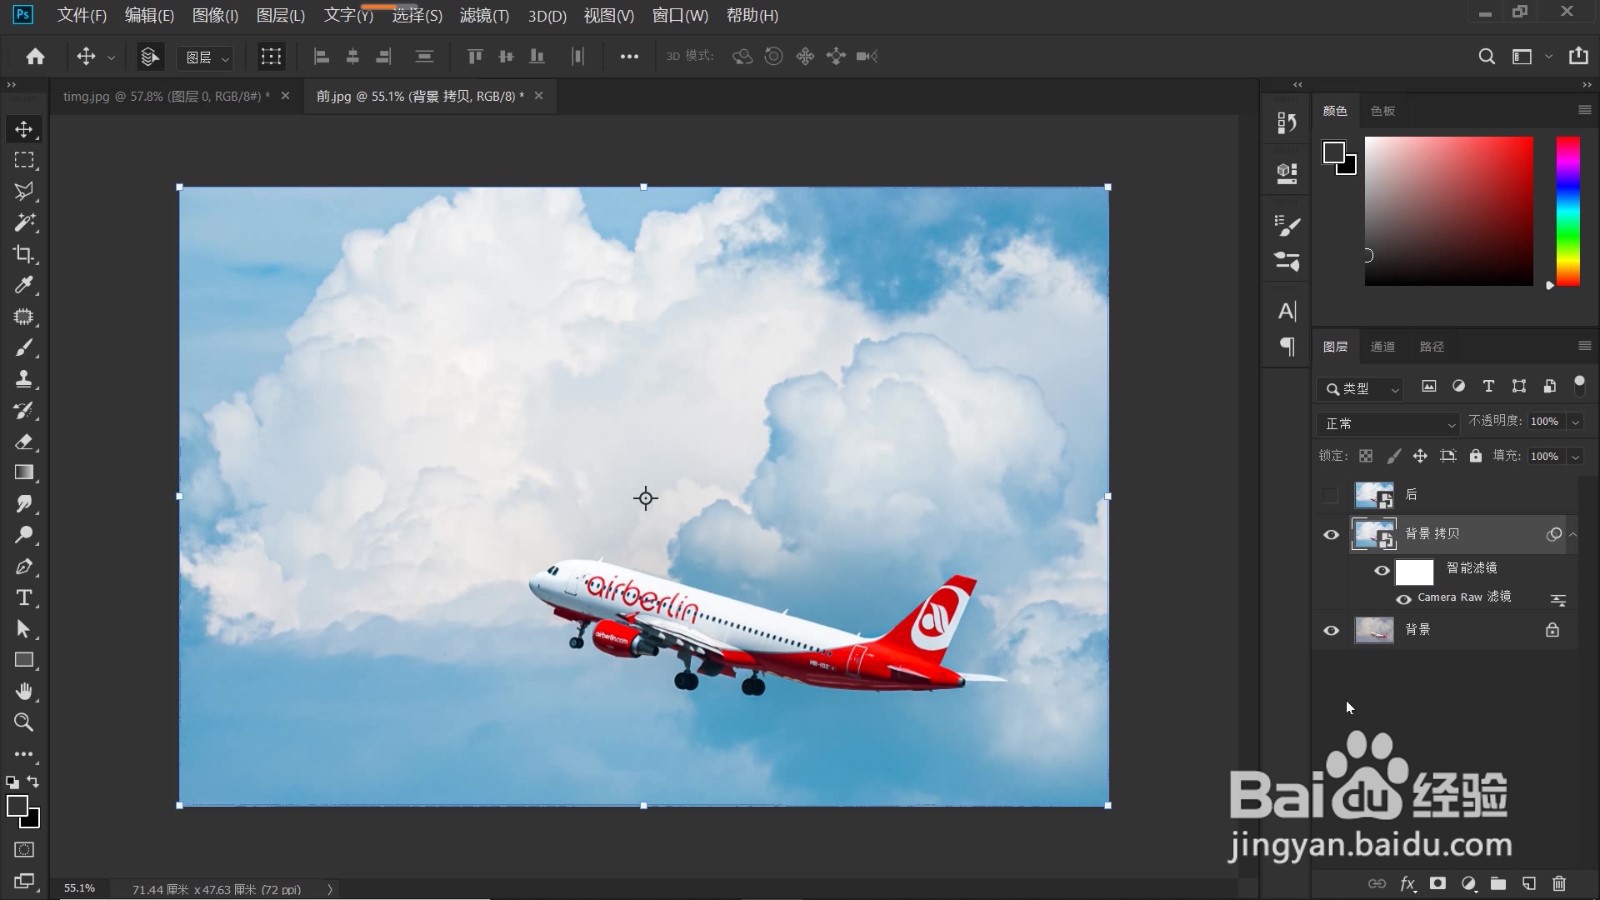Reset default foreground and background colors
Viewport: 1600px width, 900px height.
(12, 782)
